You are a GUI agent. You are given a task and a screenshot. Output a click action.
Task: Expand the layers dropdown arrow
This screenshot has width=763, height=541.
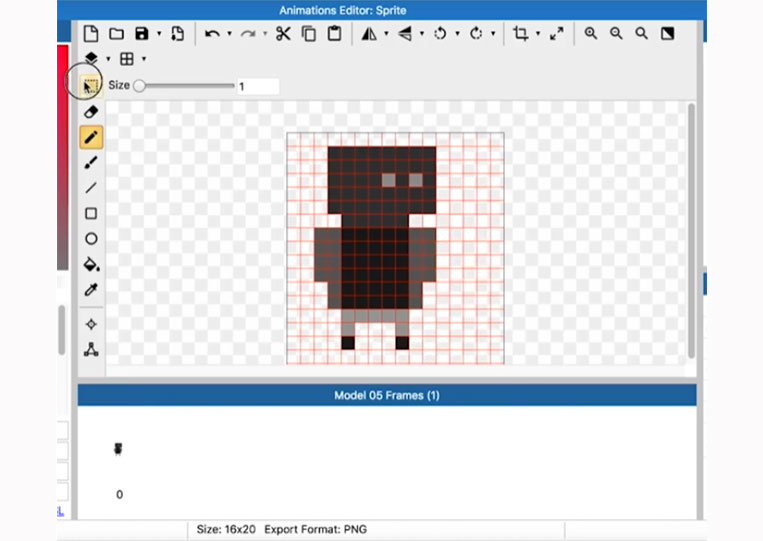pyautogui.click(x=108, y=59)
